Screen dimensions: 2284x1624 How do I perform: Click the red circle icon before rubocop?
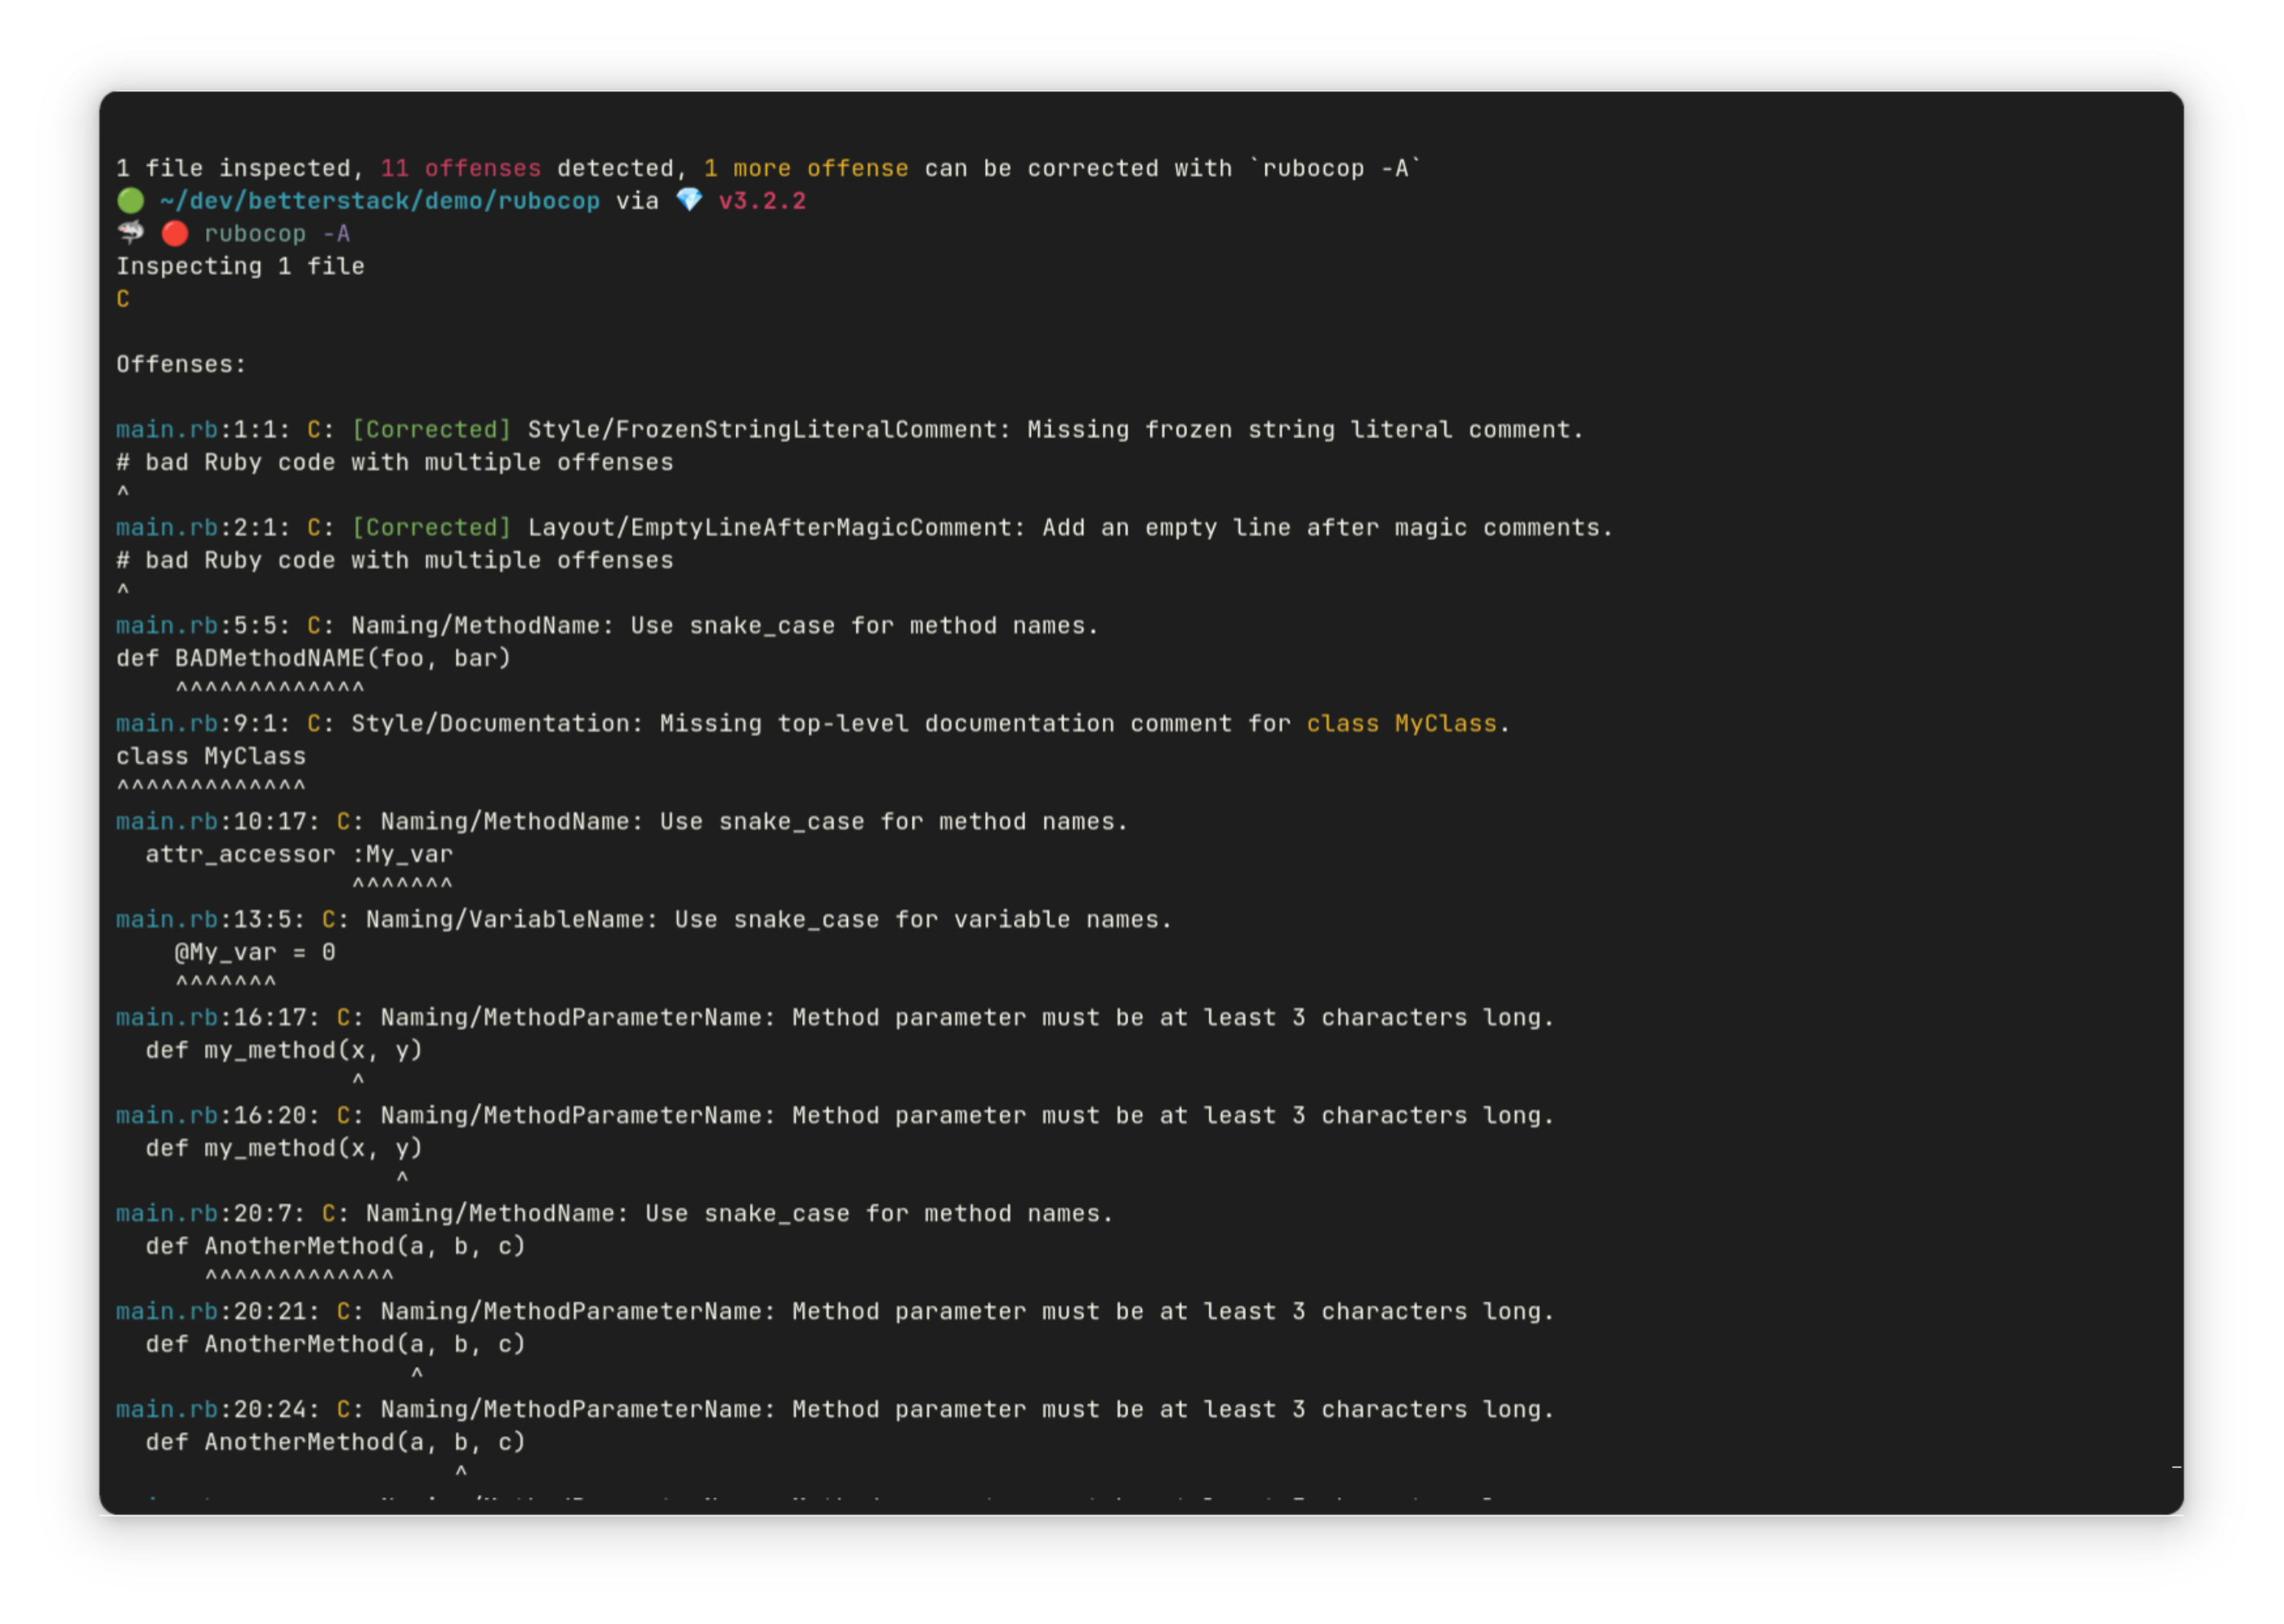point(175,234)
